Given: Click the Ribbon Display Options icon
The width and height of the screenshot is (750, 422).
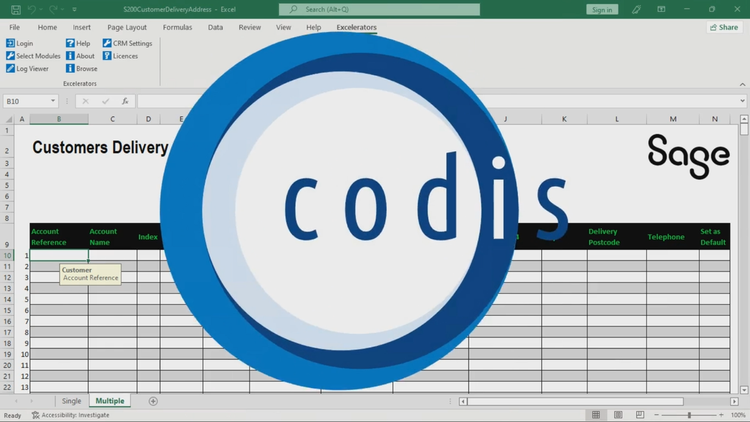Looking at the screenshot, I should [x=661, y=9].
